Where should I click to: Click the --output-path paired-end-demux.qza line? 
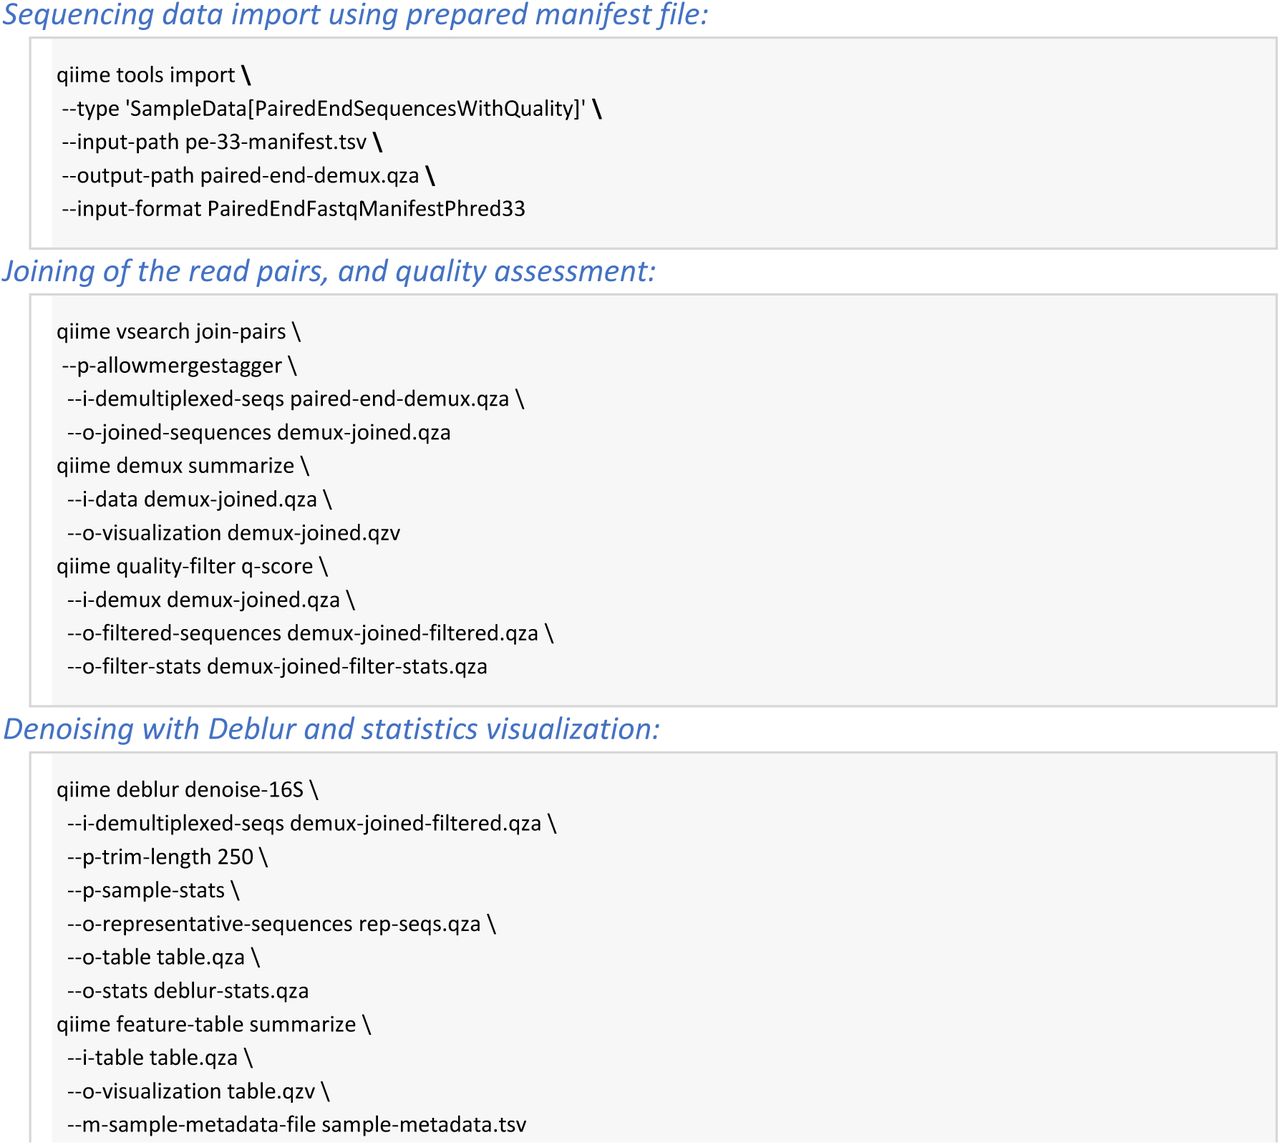[248, 176]
